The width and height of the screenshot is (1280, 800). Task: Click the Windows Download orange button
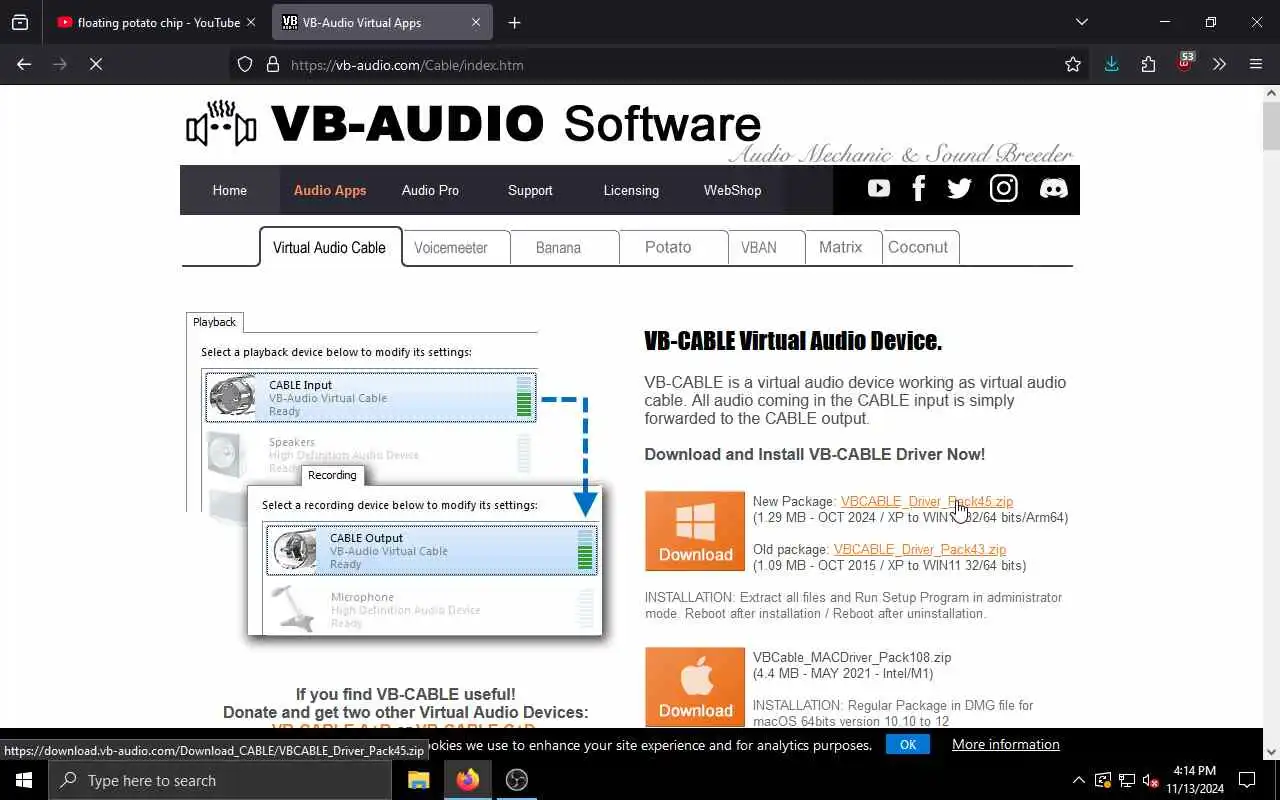tap(695, 531)
